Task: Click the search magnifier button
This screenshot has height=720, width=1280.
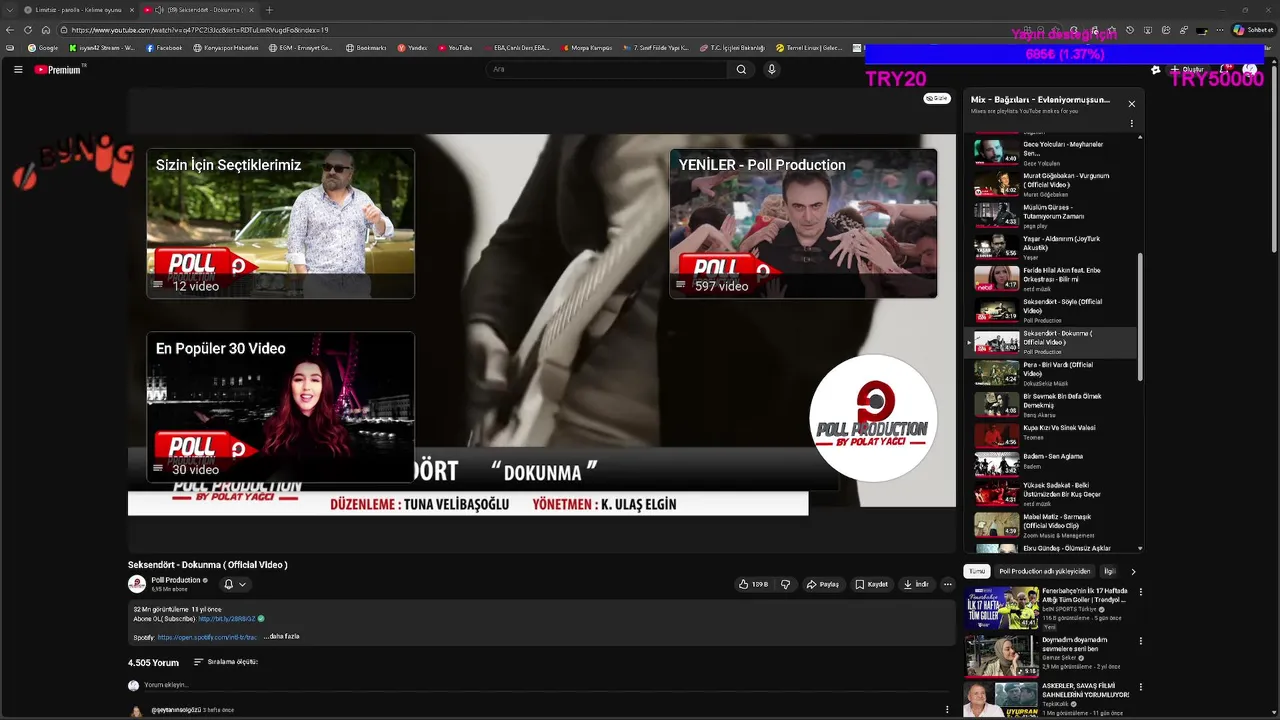Action: (x=741, y=69)
